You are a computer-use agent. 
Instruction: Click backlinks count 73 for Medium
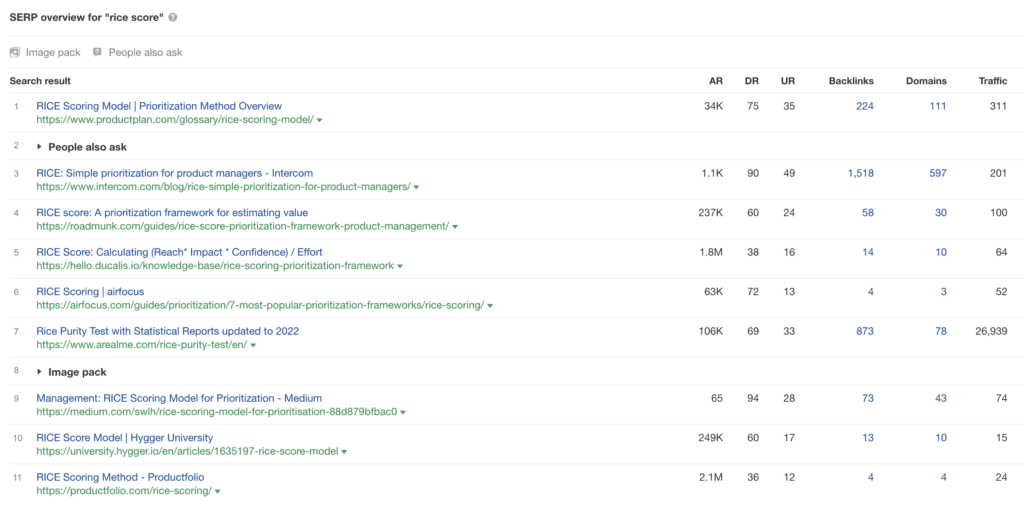(867, 398)
